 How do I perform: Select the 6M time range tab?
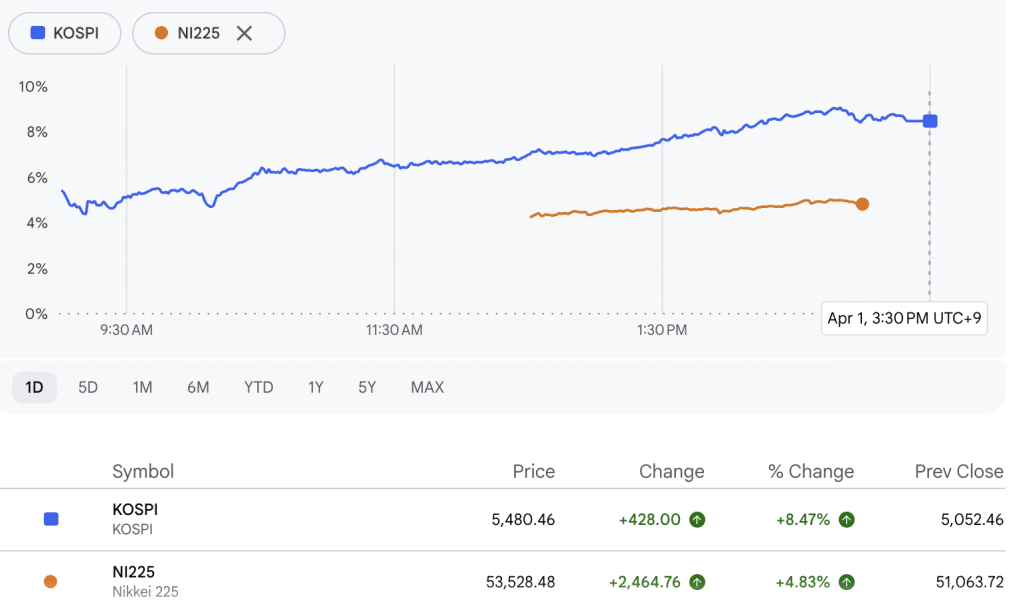pyautogui.click(x=198, y=387)
